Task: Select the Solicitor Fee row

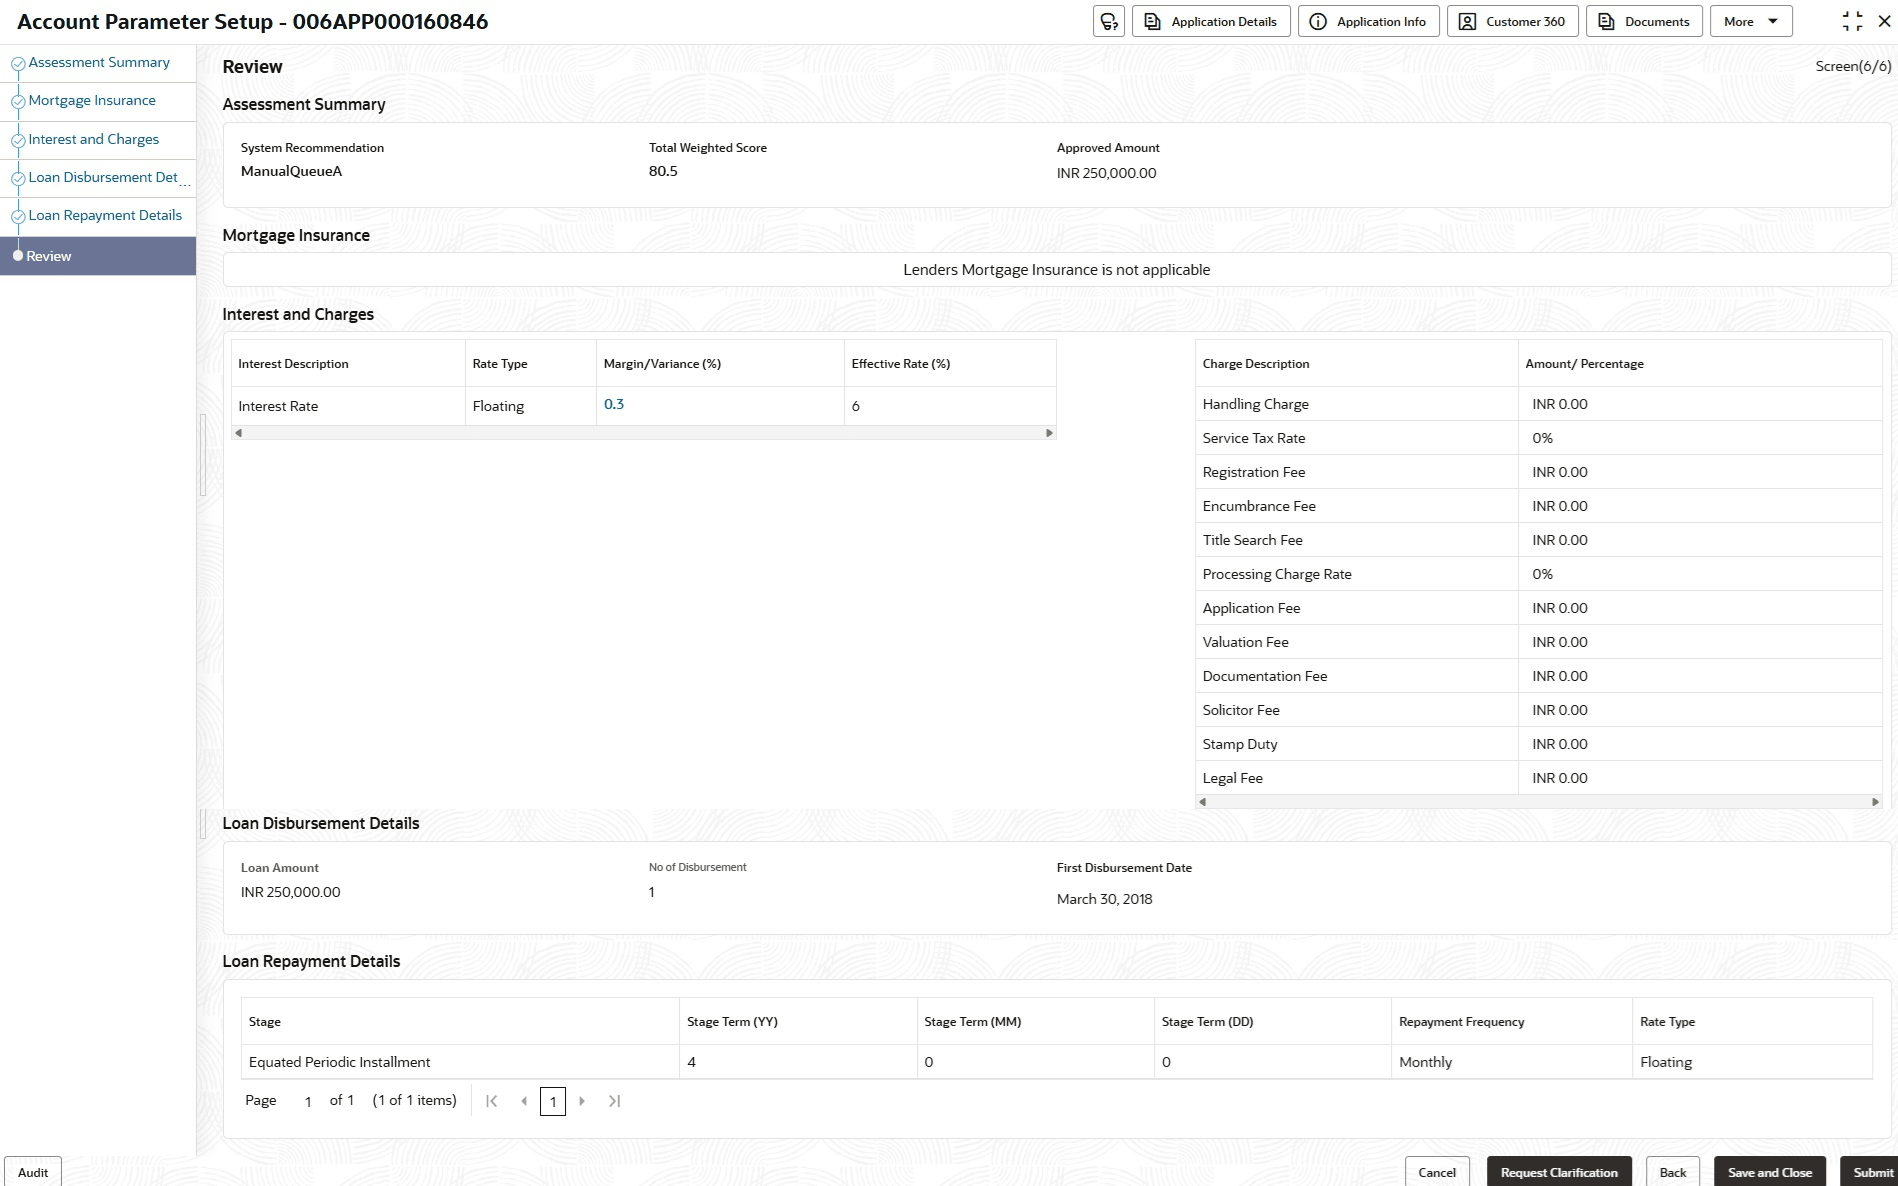Action: 1539,710
